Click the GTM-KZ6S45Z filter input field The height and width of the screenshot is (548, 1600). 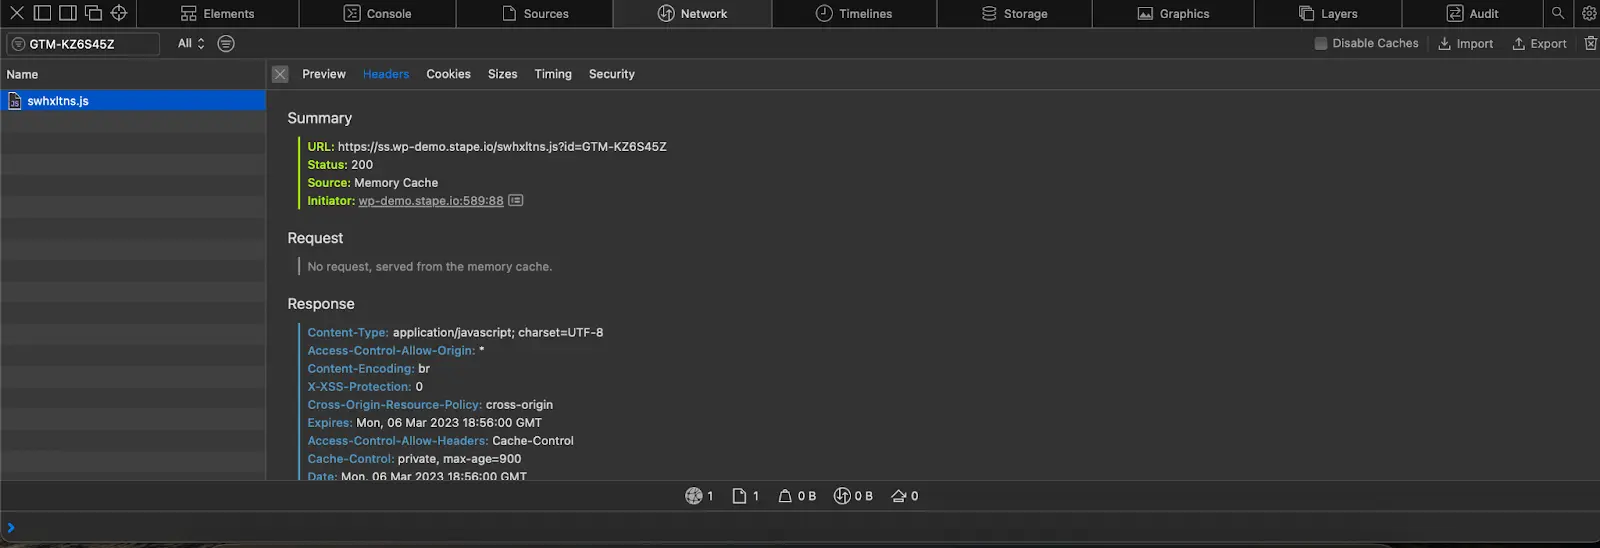[x=84, y=44]
